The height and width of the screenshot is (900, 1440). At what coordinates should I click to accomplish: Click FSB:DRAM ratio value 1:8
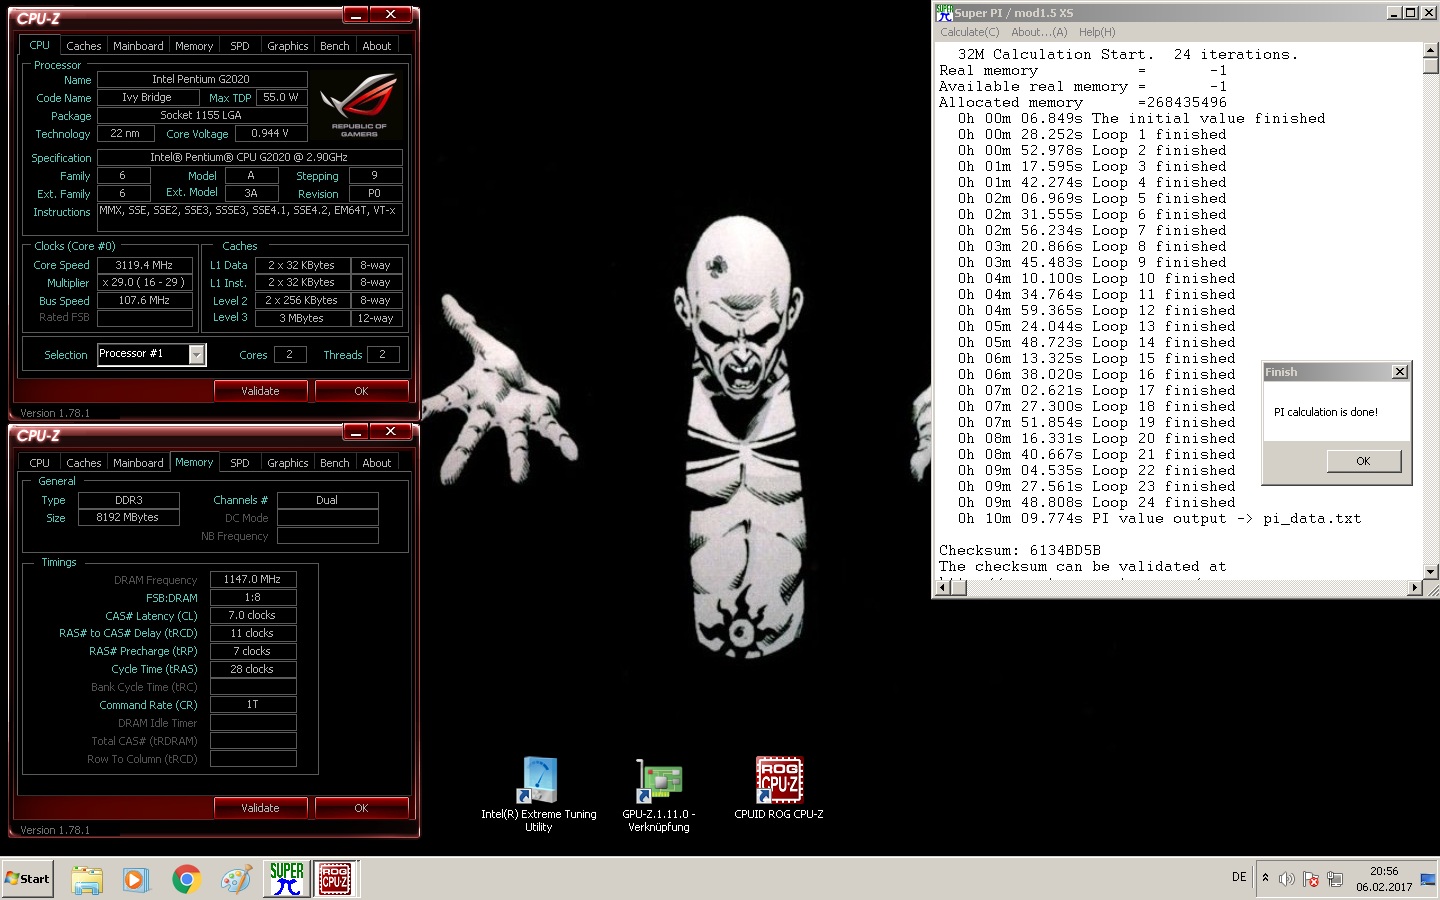pos(252,597)
